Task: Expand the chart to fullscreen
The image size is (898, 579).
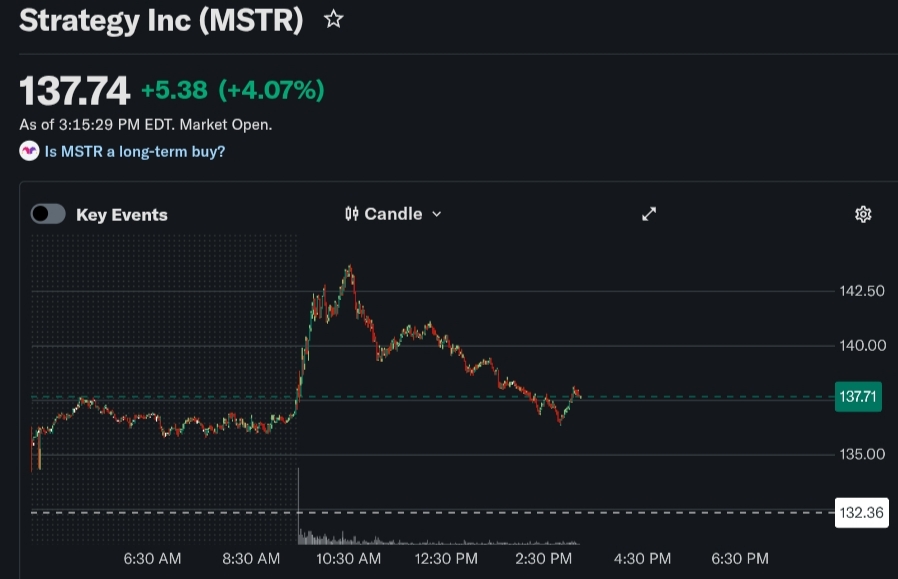Action: [649, 213]
